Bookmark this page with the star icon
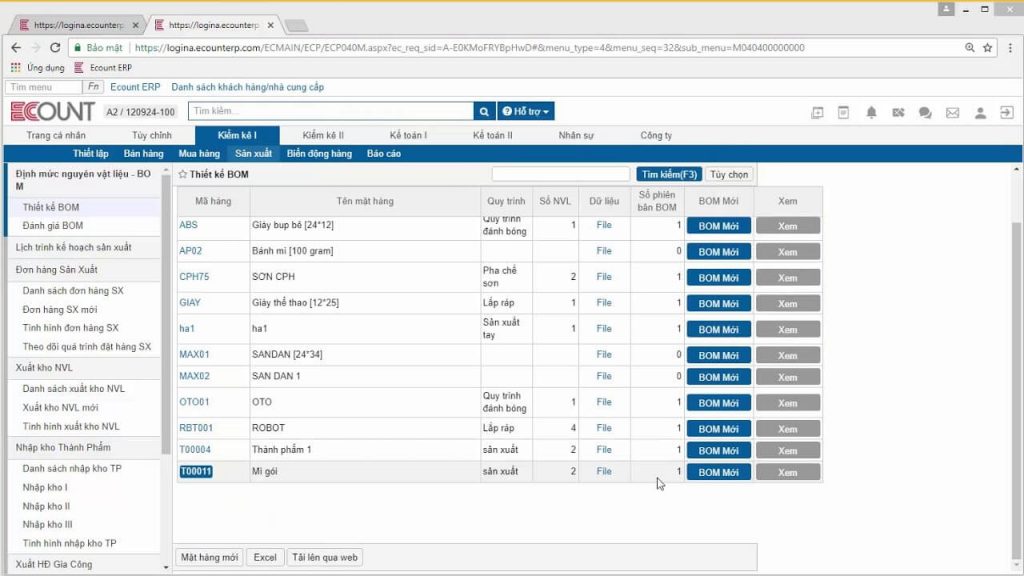 tap(987, 48)
